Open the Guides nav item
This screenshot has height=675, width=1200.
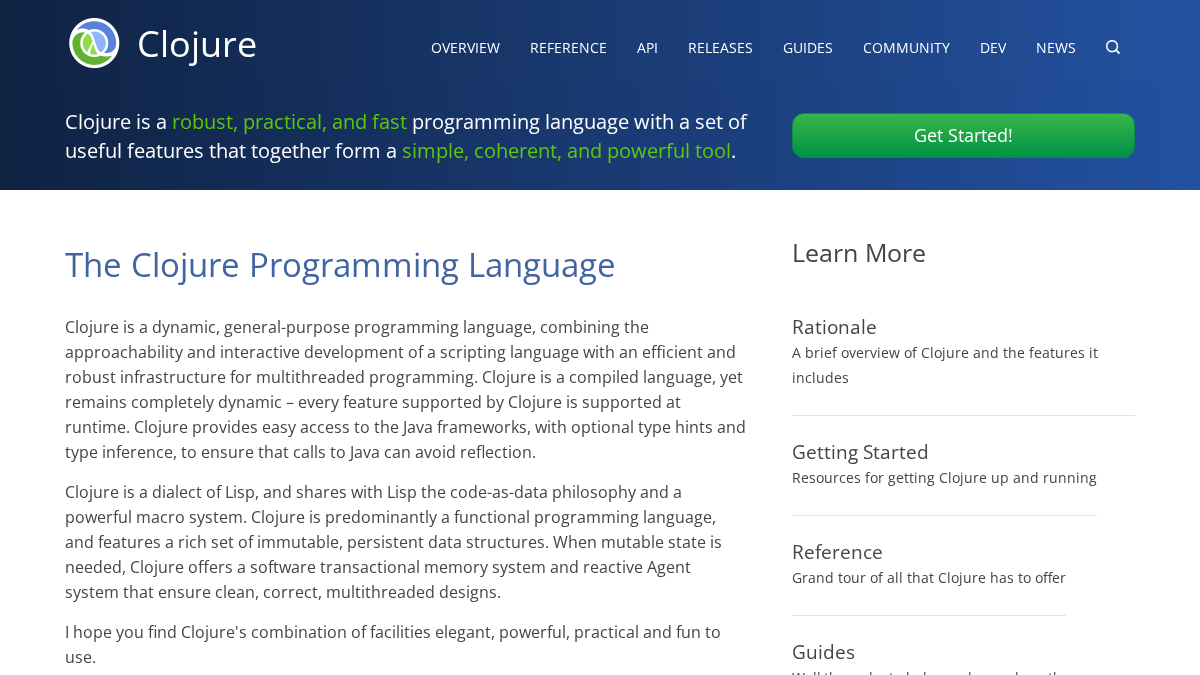tap(808, 48)
